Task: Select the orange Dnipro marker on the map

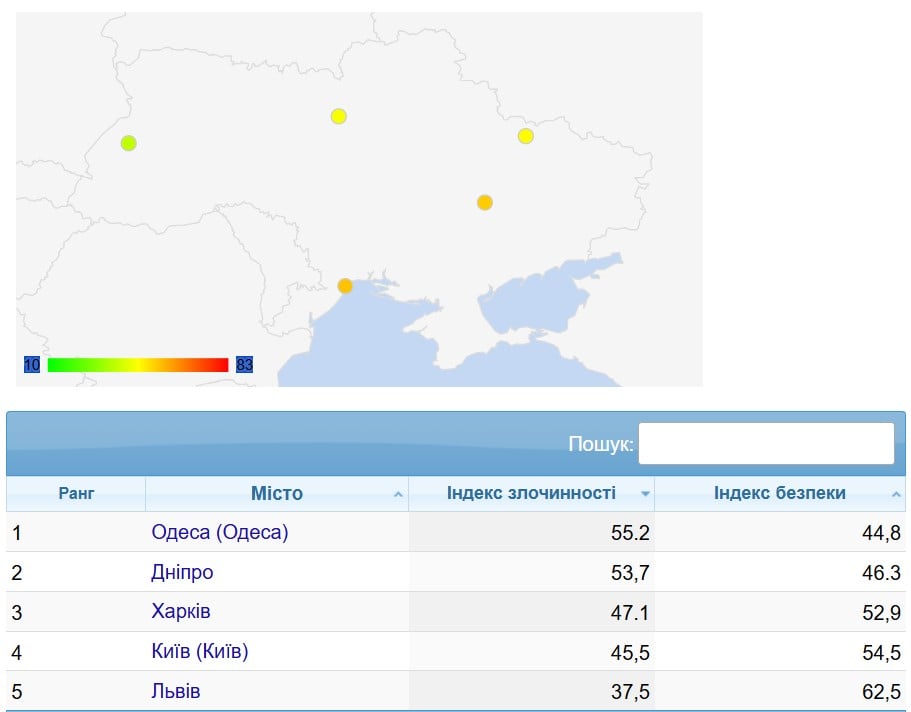Action: (x=485, y=202)
